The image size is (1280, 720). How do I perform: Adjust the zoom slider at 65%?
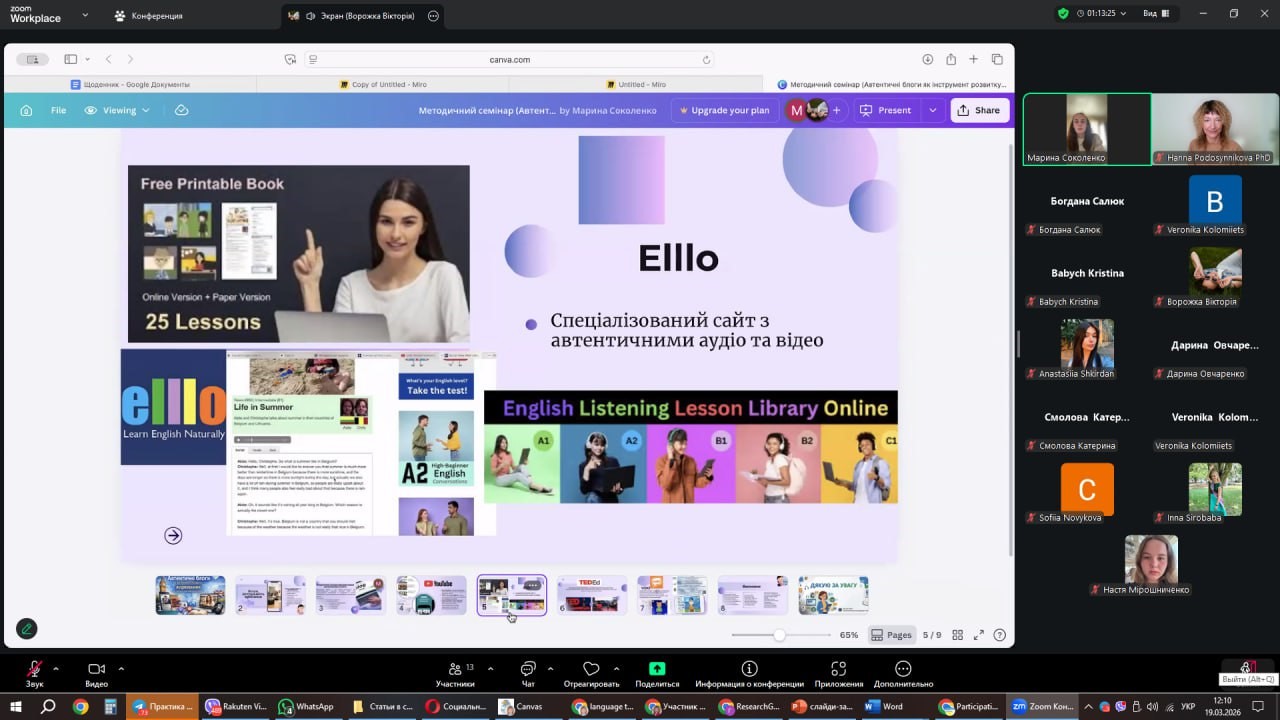point(779,635)
